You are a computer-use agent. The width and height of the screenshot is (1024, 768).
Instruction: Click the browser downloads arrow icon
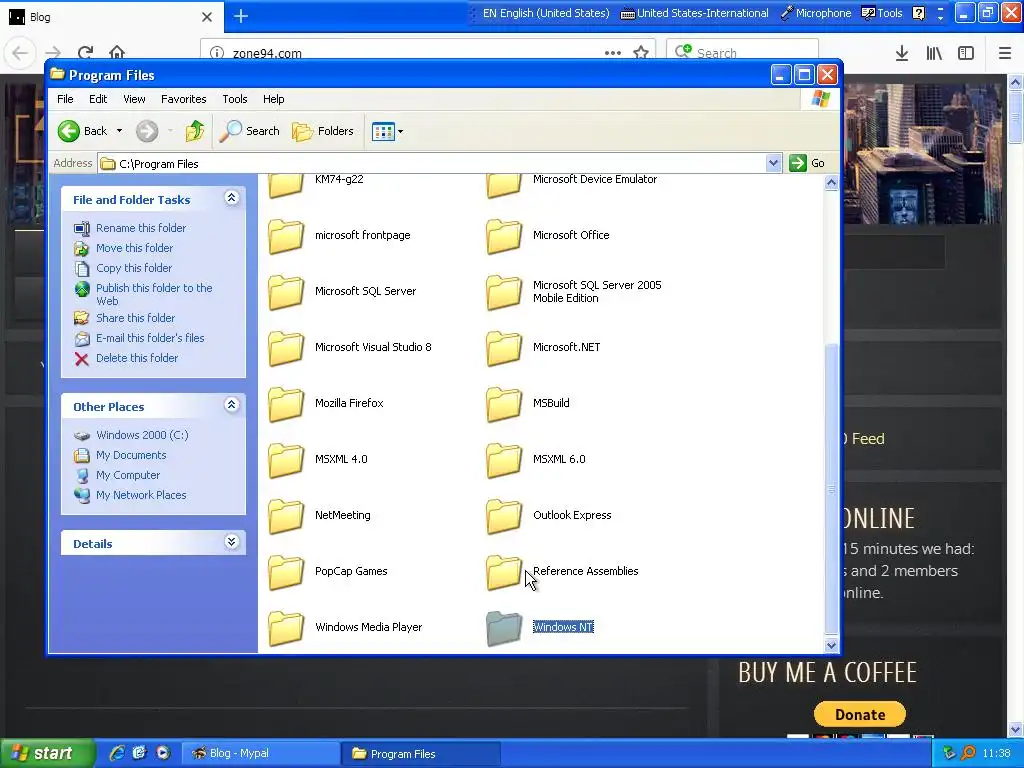pos(902,53)
